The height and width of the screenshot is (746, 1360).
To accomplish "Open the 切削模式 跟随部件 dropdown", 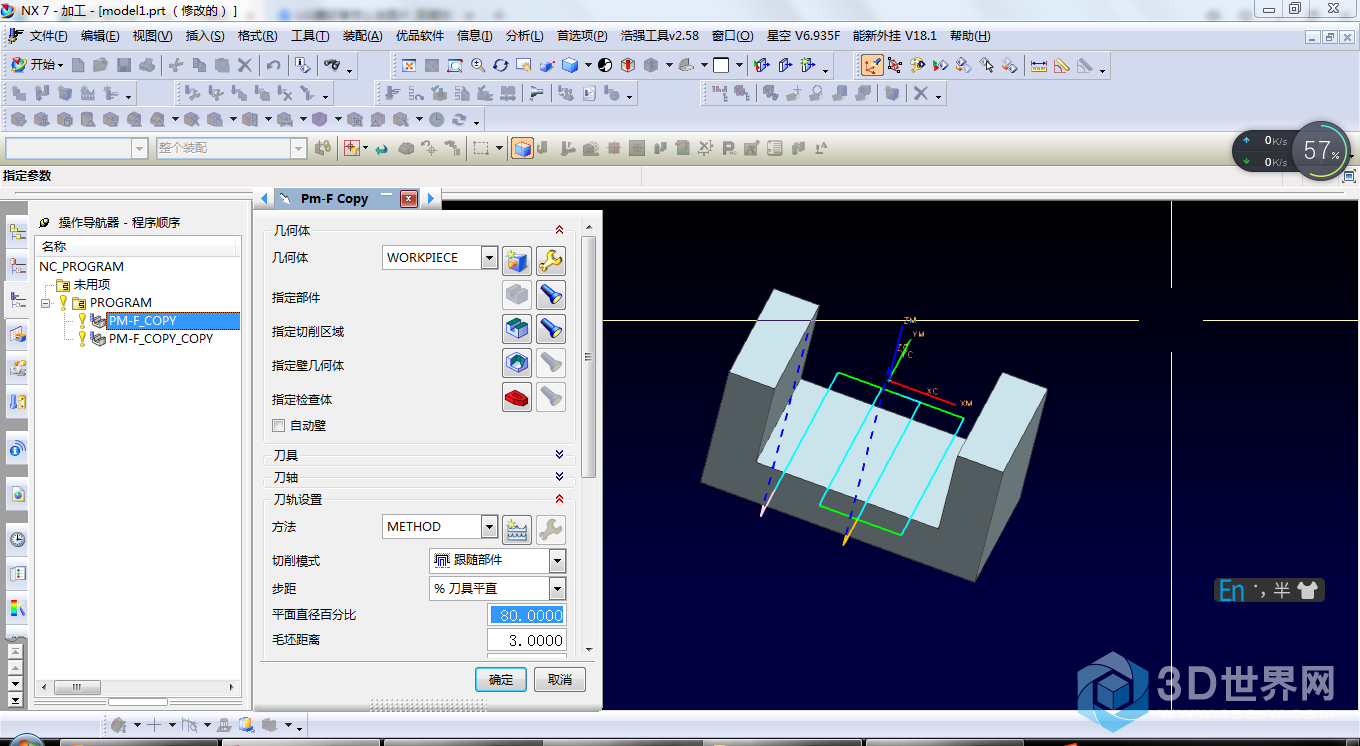I will [558, 561].
